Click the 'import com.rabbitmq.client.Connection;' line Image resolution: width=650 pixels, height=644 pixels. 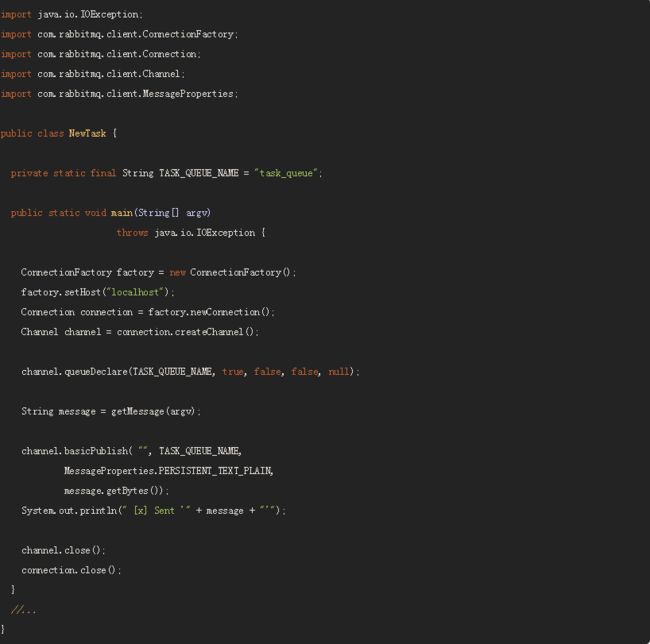tap(101, 54)
